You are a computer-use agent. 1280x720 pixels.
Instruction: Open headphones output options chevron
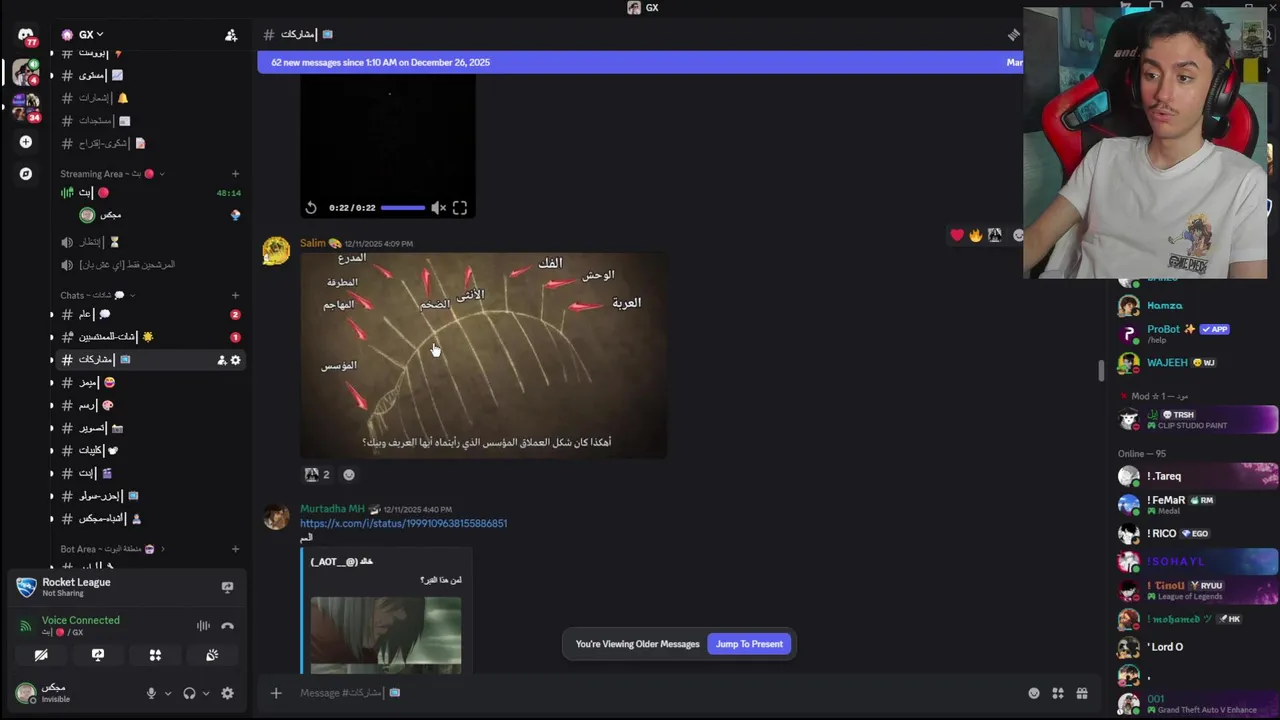pyautogui.click(x=206, y=693)
